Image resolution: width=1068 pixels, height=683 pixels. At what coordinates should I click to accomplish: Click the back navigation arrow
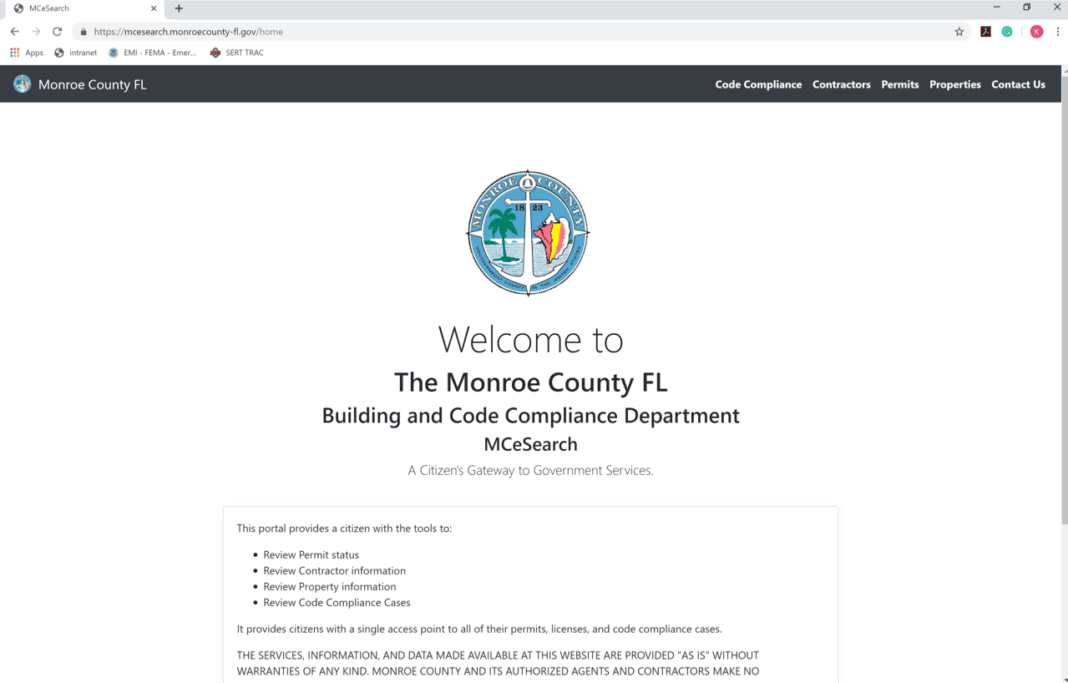13,31
